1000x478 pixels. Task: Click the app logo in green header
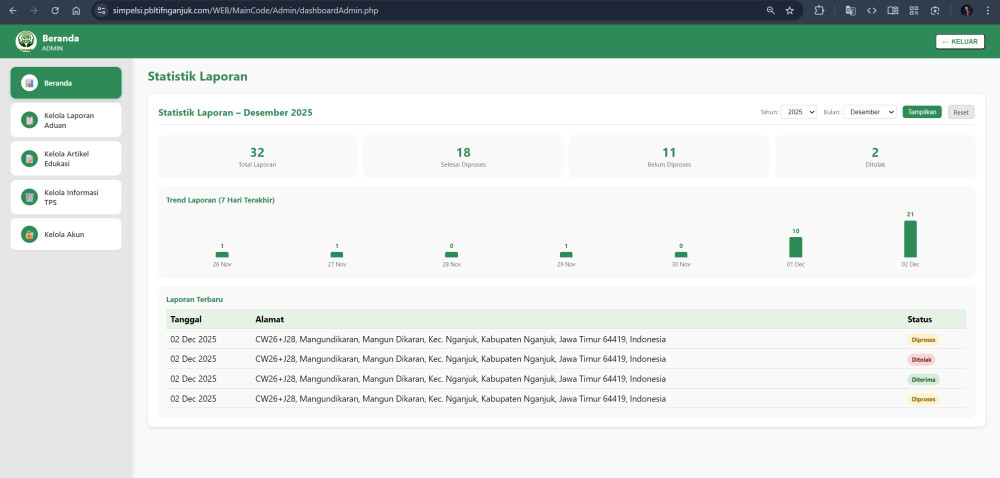click(x=26, y=41)
